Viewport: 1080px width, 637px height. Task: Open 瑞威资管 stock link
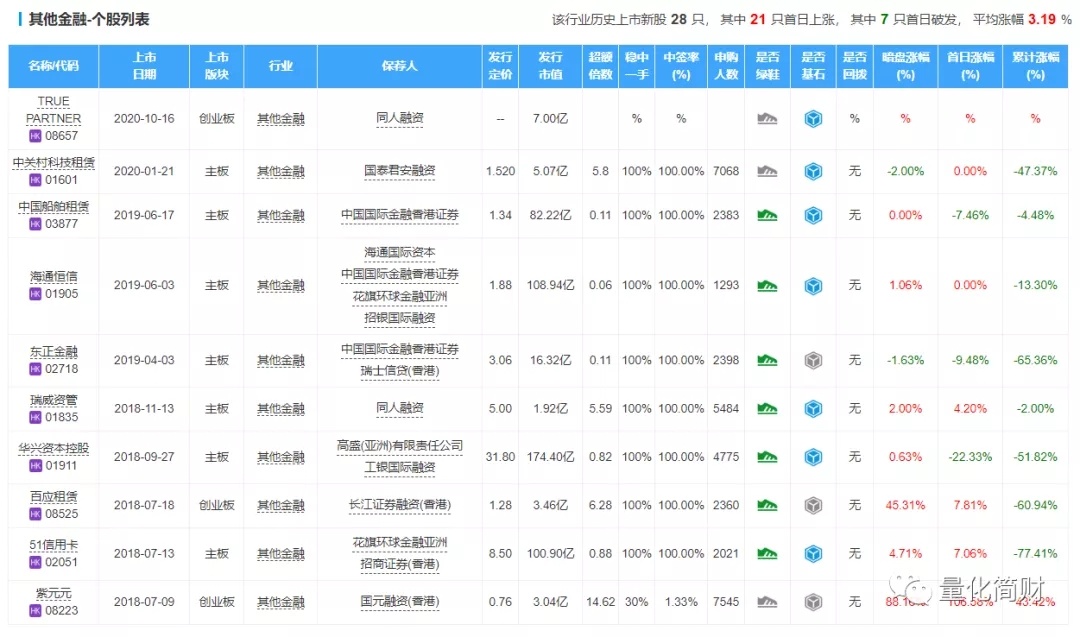point(54,400)
